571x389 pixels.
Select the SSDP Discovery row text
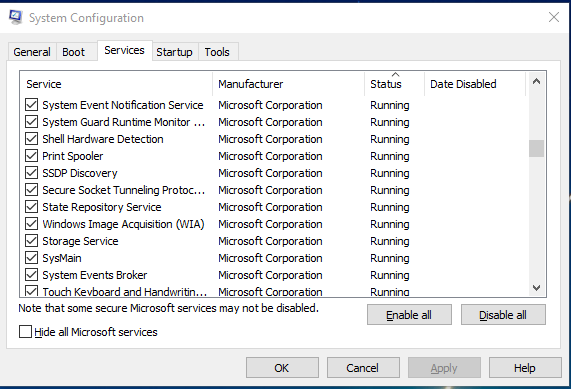pyautogui.click(x=80, y=173)
